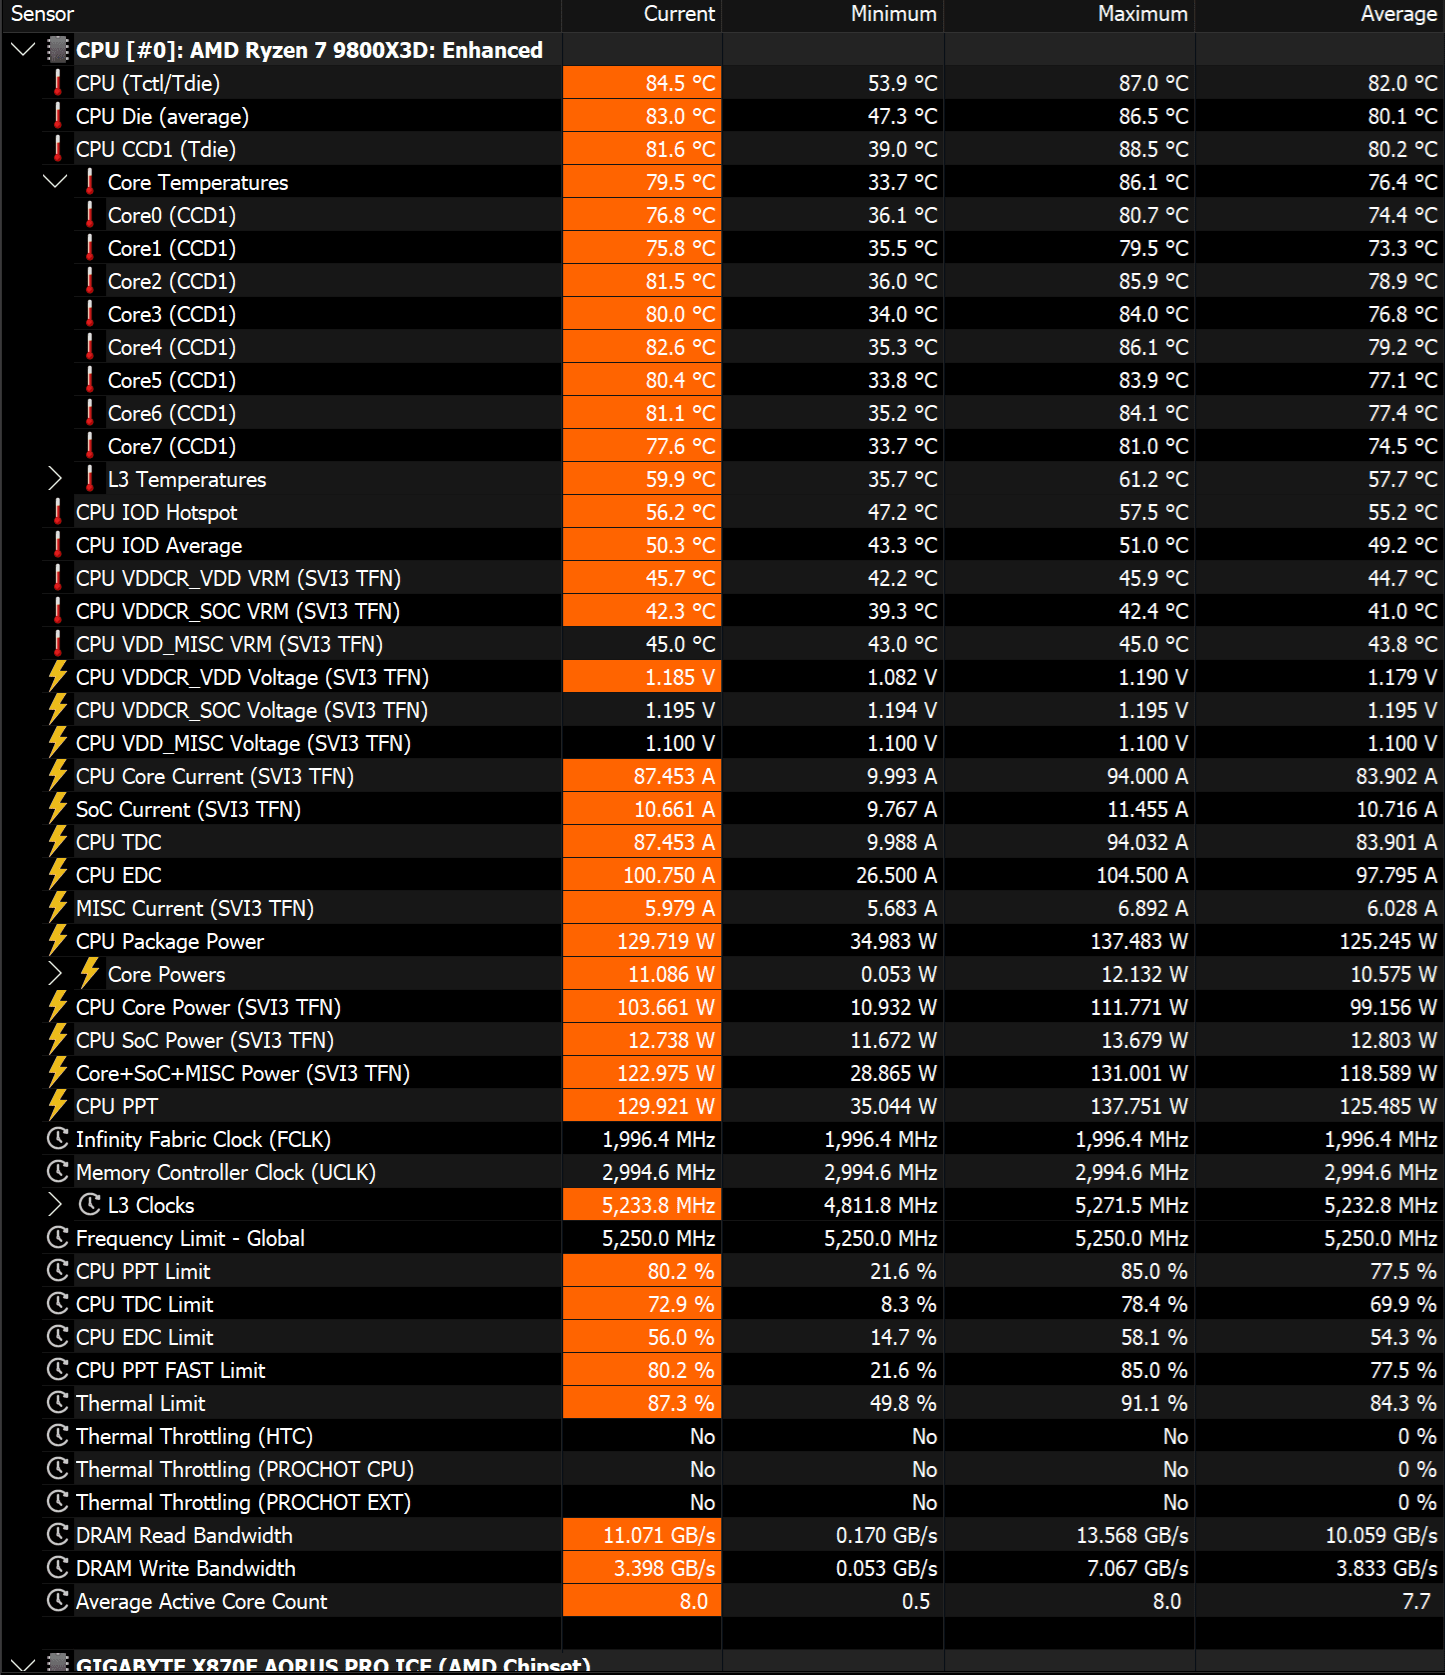Collapse the Core Temperatures subtree
This screenshot has width=1445, height=1675.
coord(55,182)
